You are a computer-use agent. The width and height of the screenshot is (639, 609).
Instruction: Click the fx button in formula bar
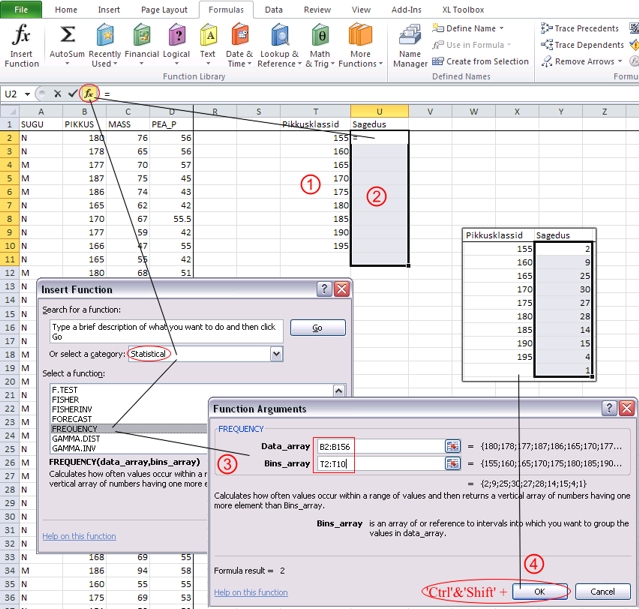pyautogui.click(x=90, y=93)
